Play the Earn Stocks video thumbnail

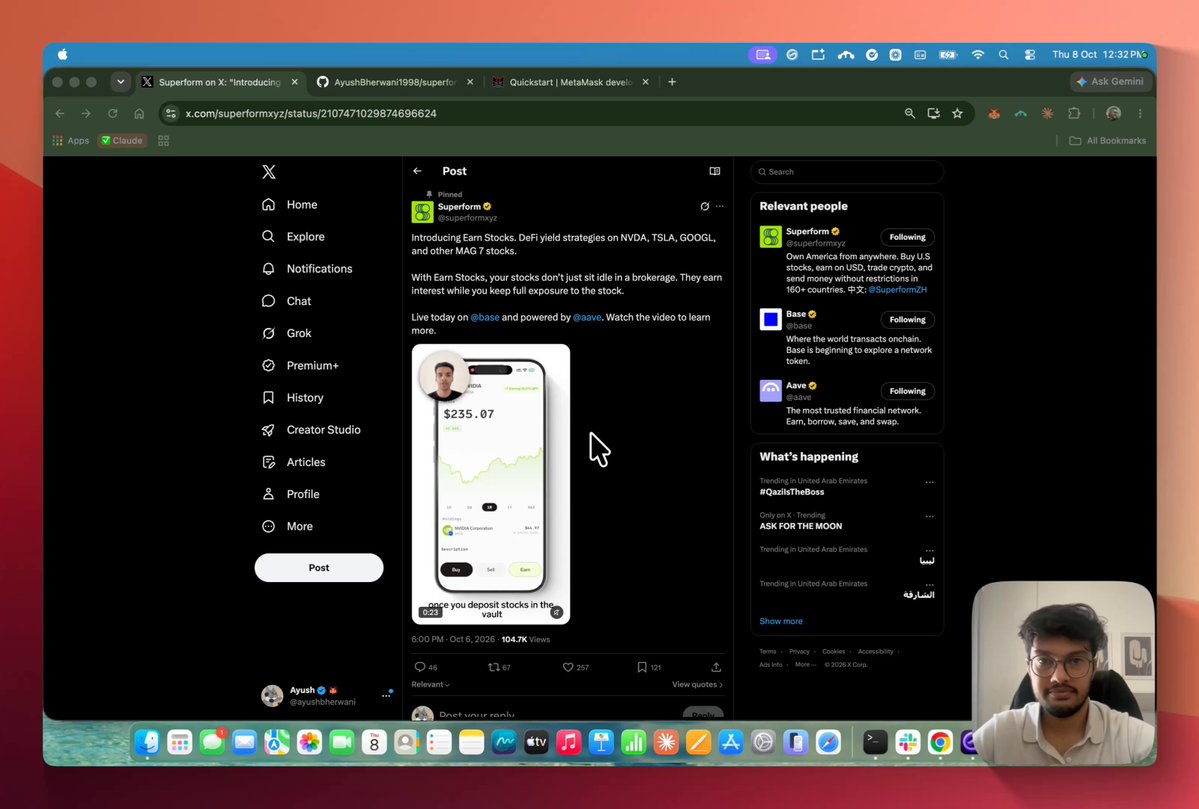pos(491,484)
